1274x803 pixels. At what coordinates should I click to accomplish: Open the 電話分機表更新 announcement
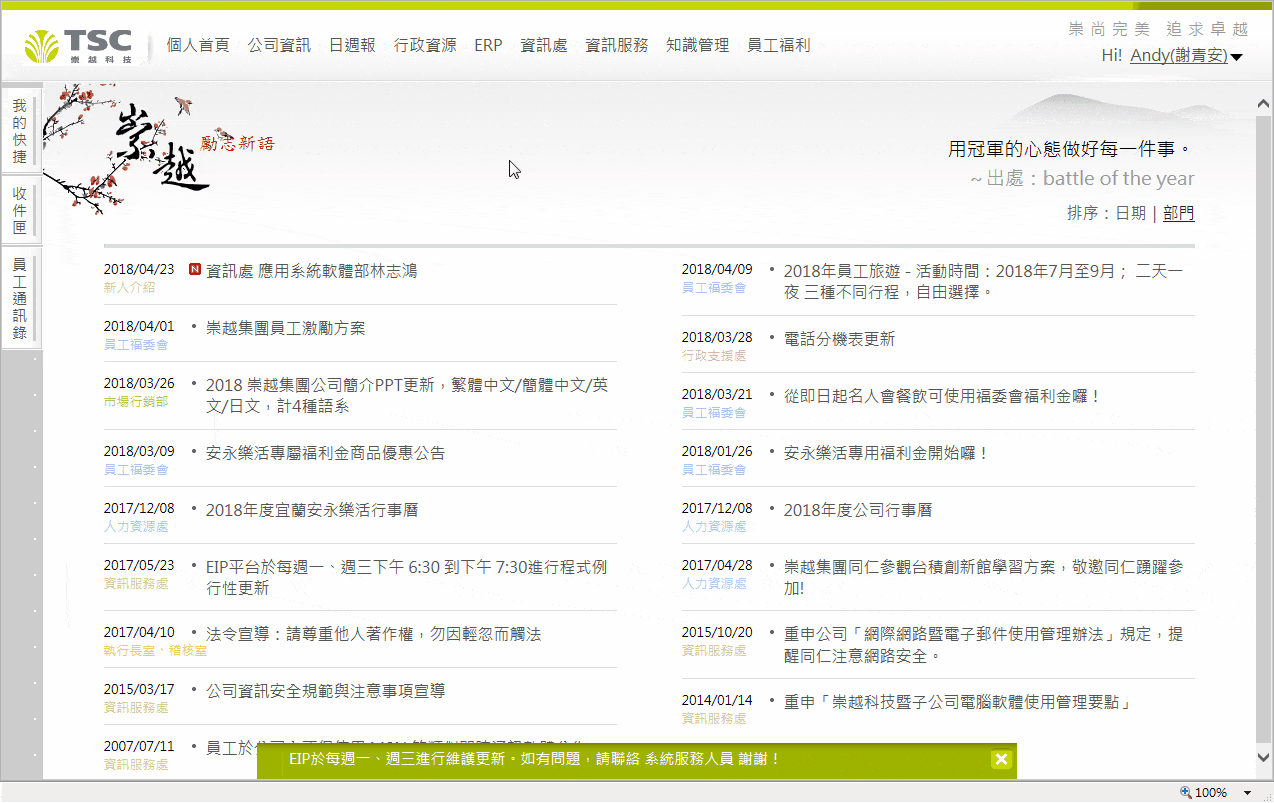point(839,339)
